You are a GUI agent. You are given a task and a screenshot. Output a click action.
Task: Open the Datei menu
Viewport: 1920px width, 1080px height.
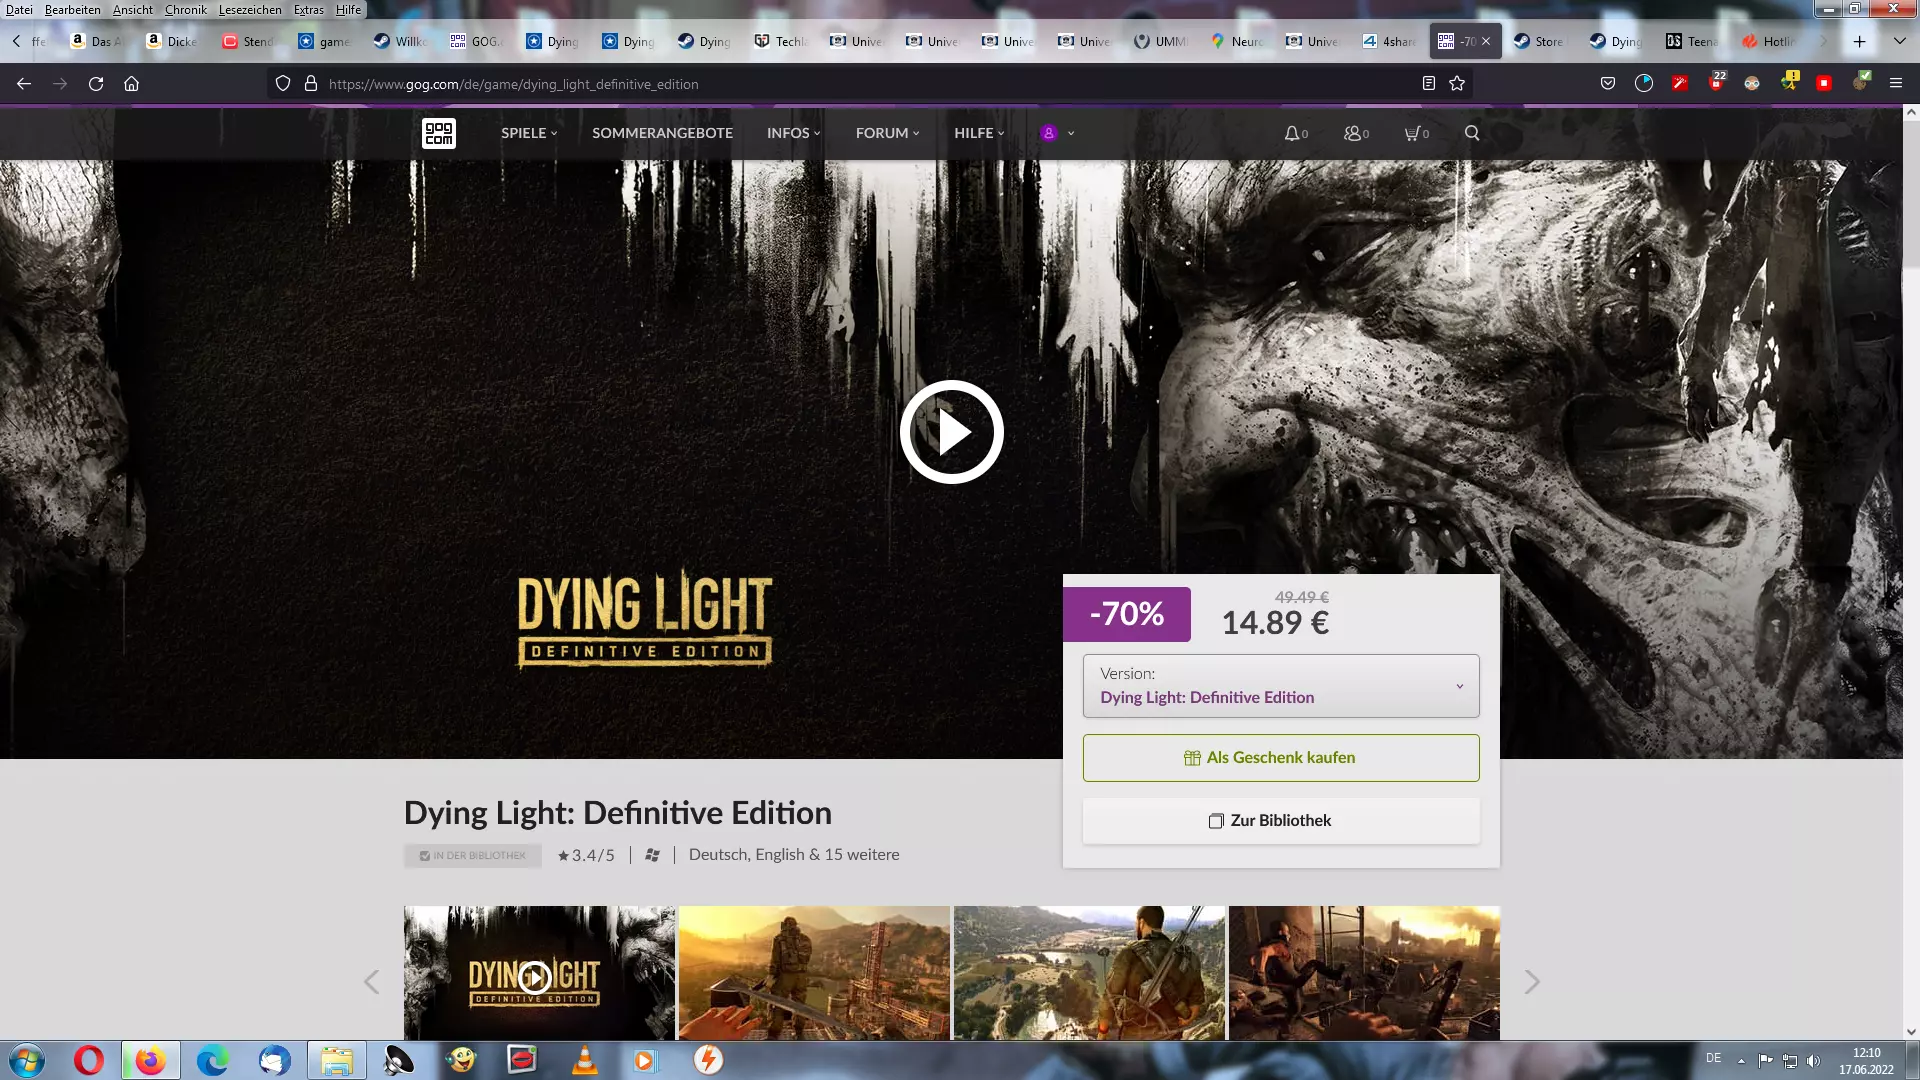click(x=19, y=9)
